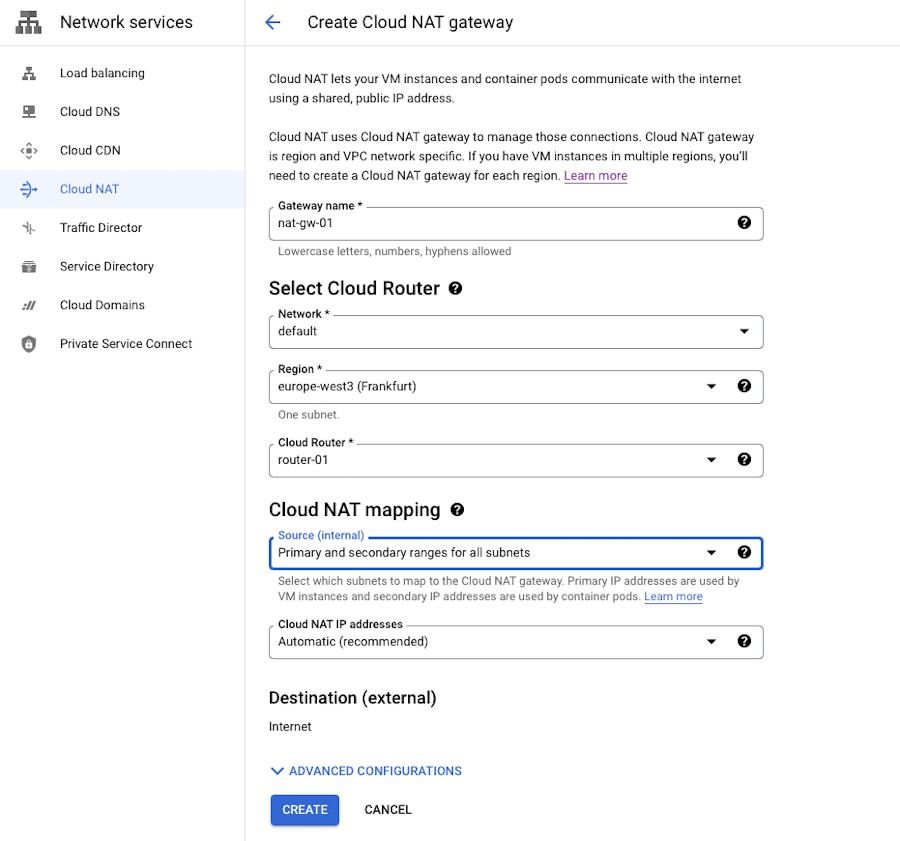Open the Network dropdown showing default
The image size is (900, 841).
tap(516, 332)
